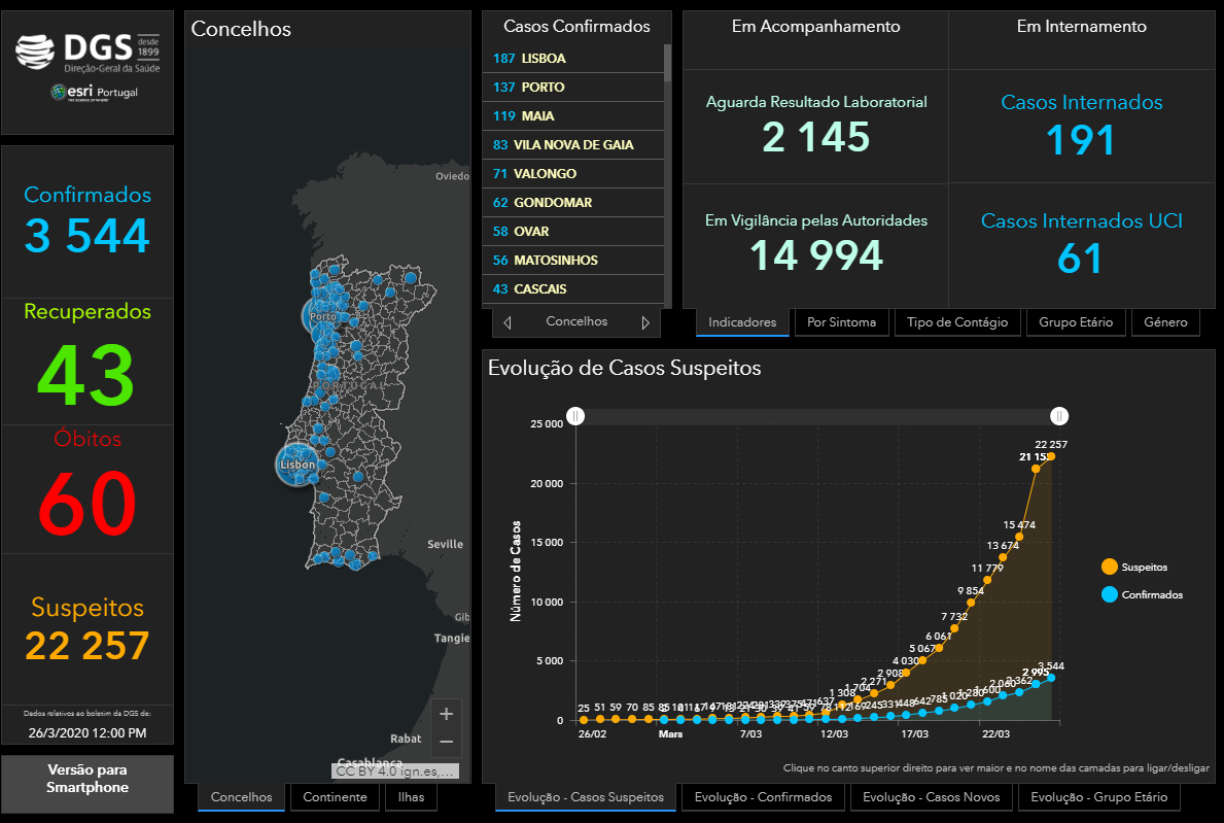
Task: Click the Lisbon cluster bubble on map
Action: (297, 464)
